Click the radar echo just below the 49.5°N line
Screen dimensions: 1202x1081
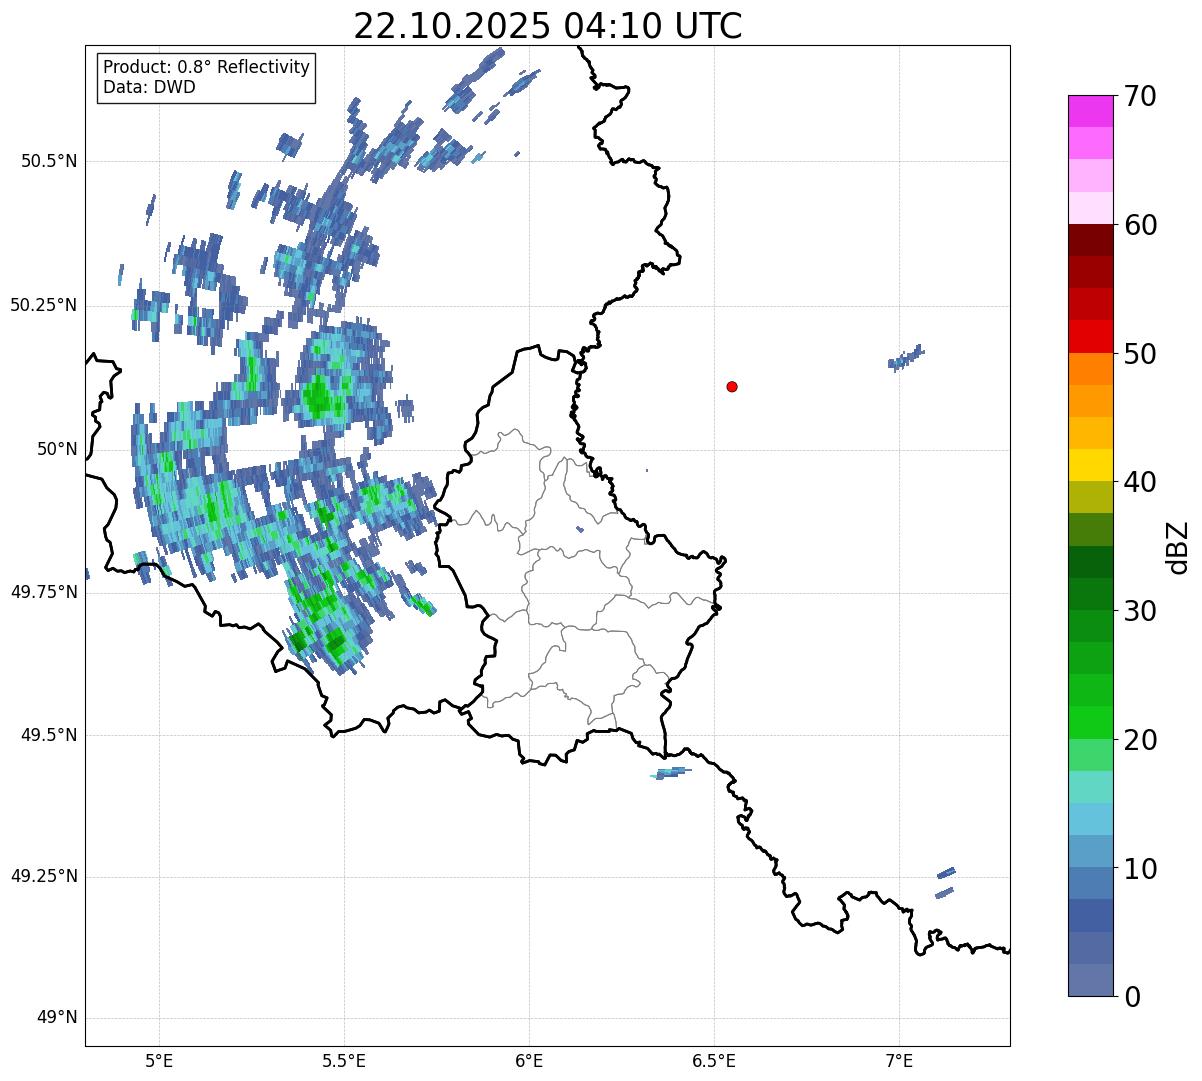click(x=671, y=772)
